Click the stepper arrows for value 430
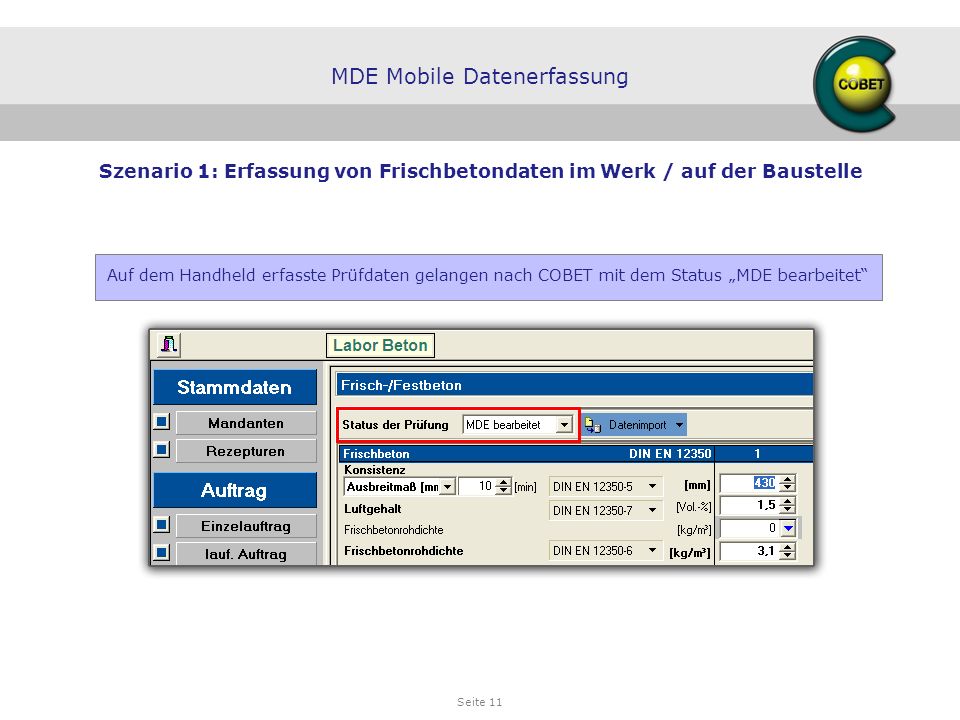This screenshot has width=960, height=720. (x=788, y=483)
